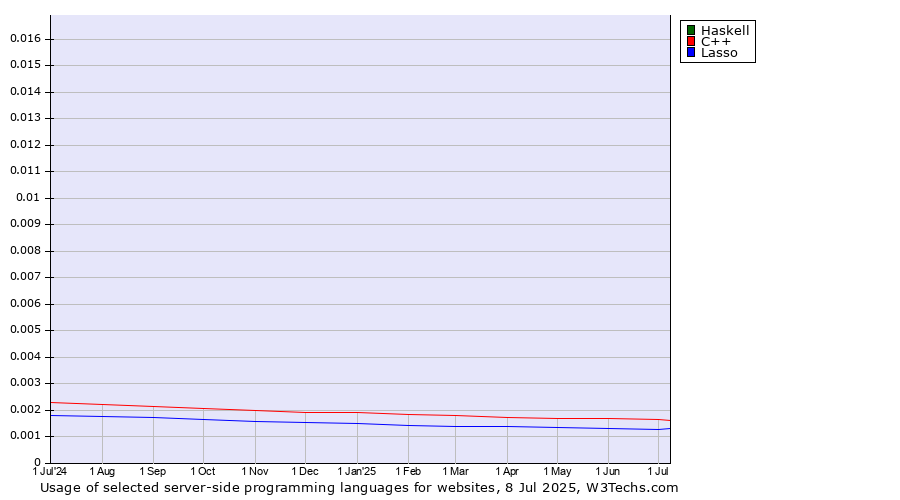Click the 0.003 y-axis value

(26, 382)
